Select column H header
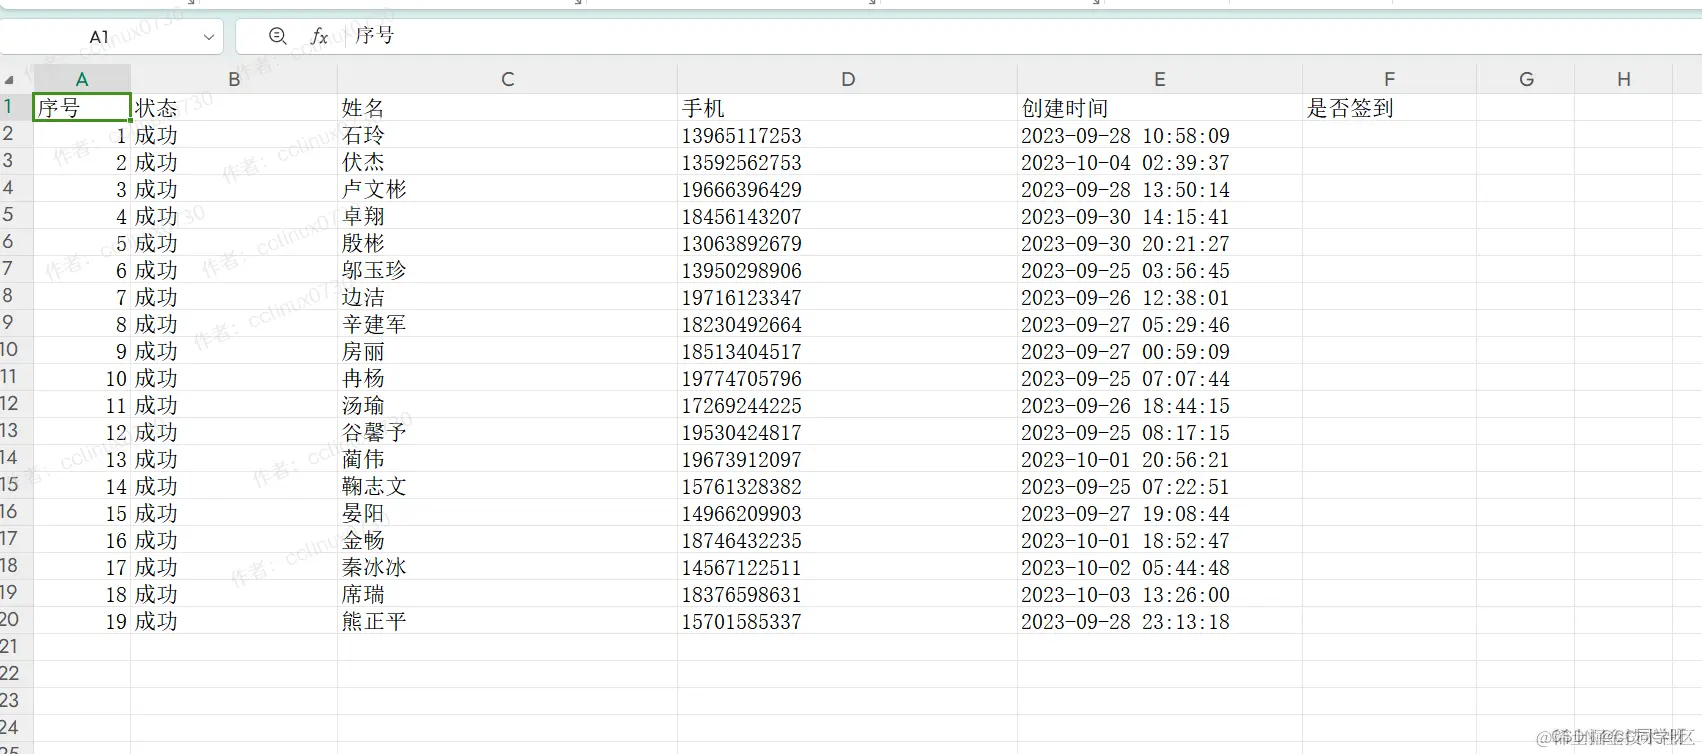Viewport: 1702px width, 754px height. [x=1623, y=79]
